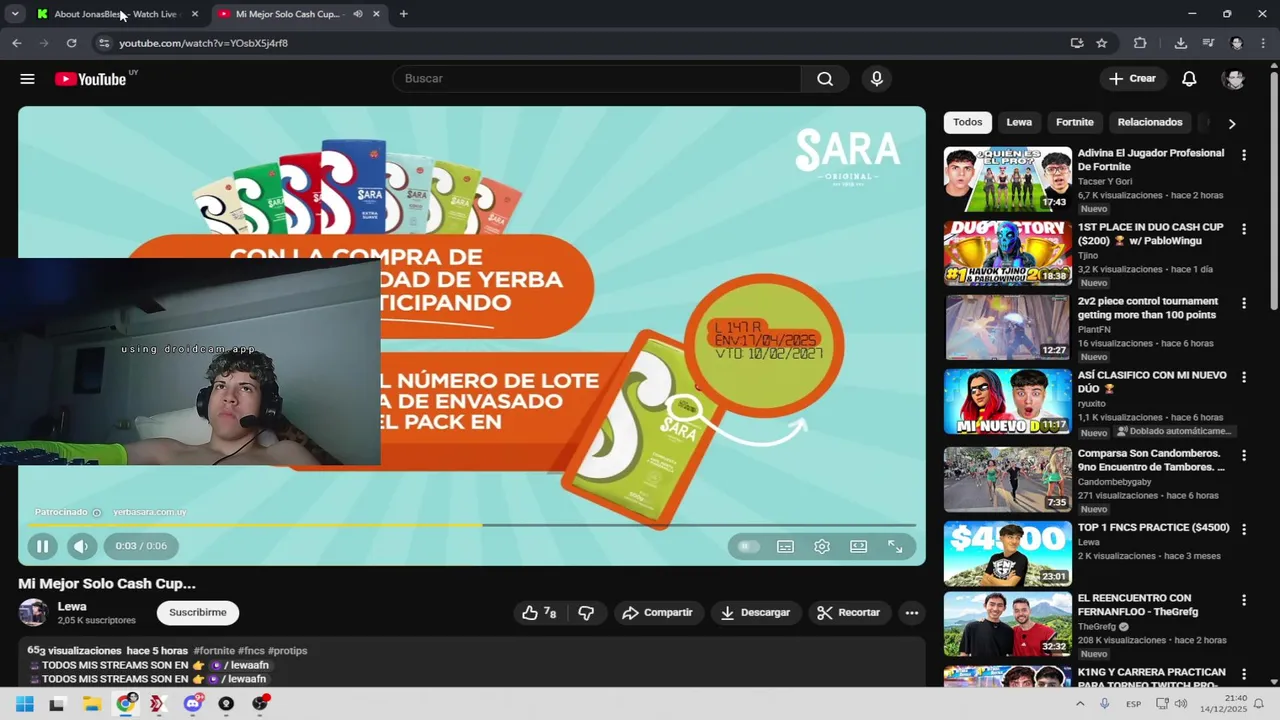Open the Patrocinado info icon
The width and height of the screenshot is (1280, 720).
coord(97,513)
